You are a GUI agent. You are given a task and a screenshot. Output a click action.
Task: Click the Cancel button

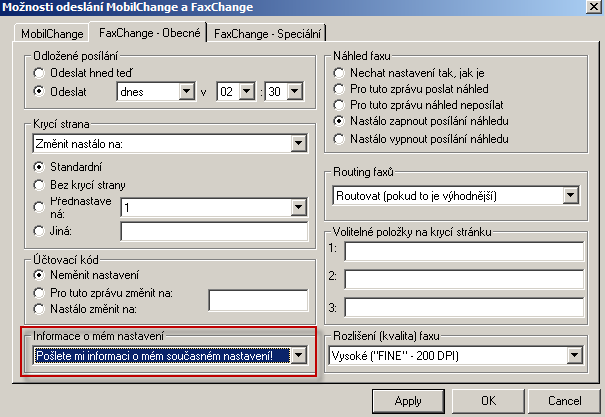(564, 401)
